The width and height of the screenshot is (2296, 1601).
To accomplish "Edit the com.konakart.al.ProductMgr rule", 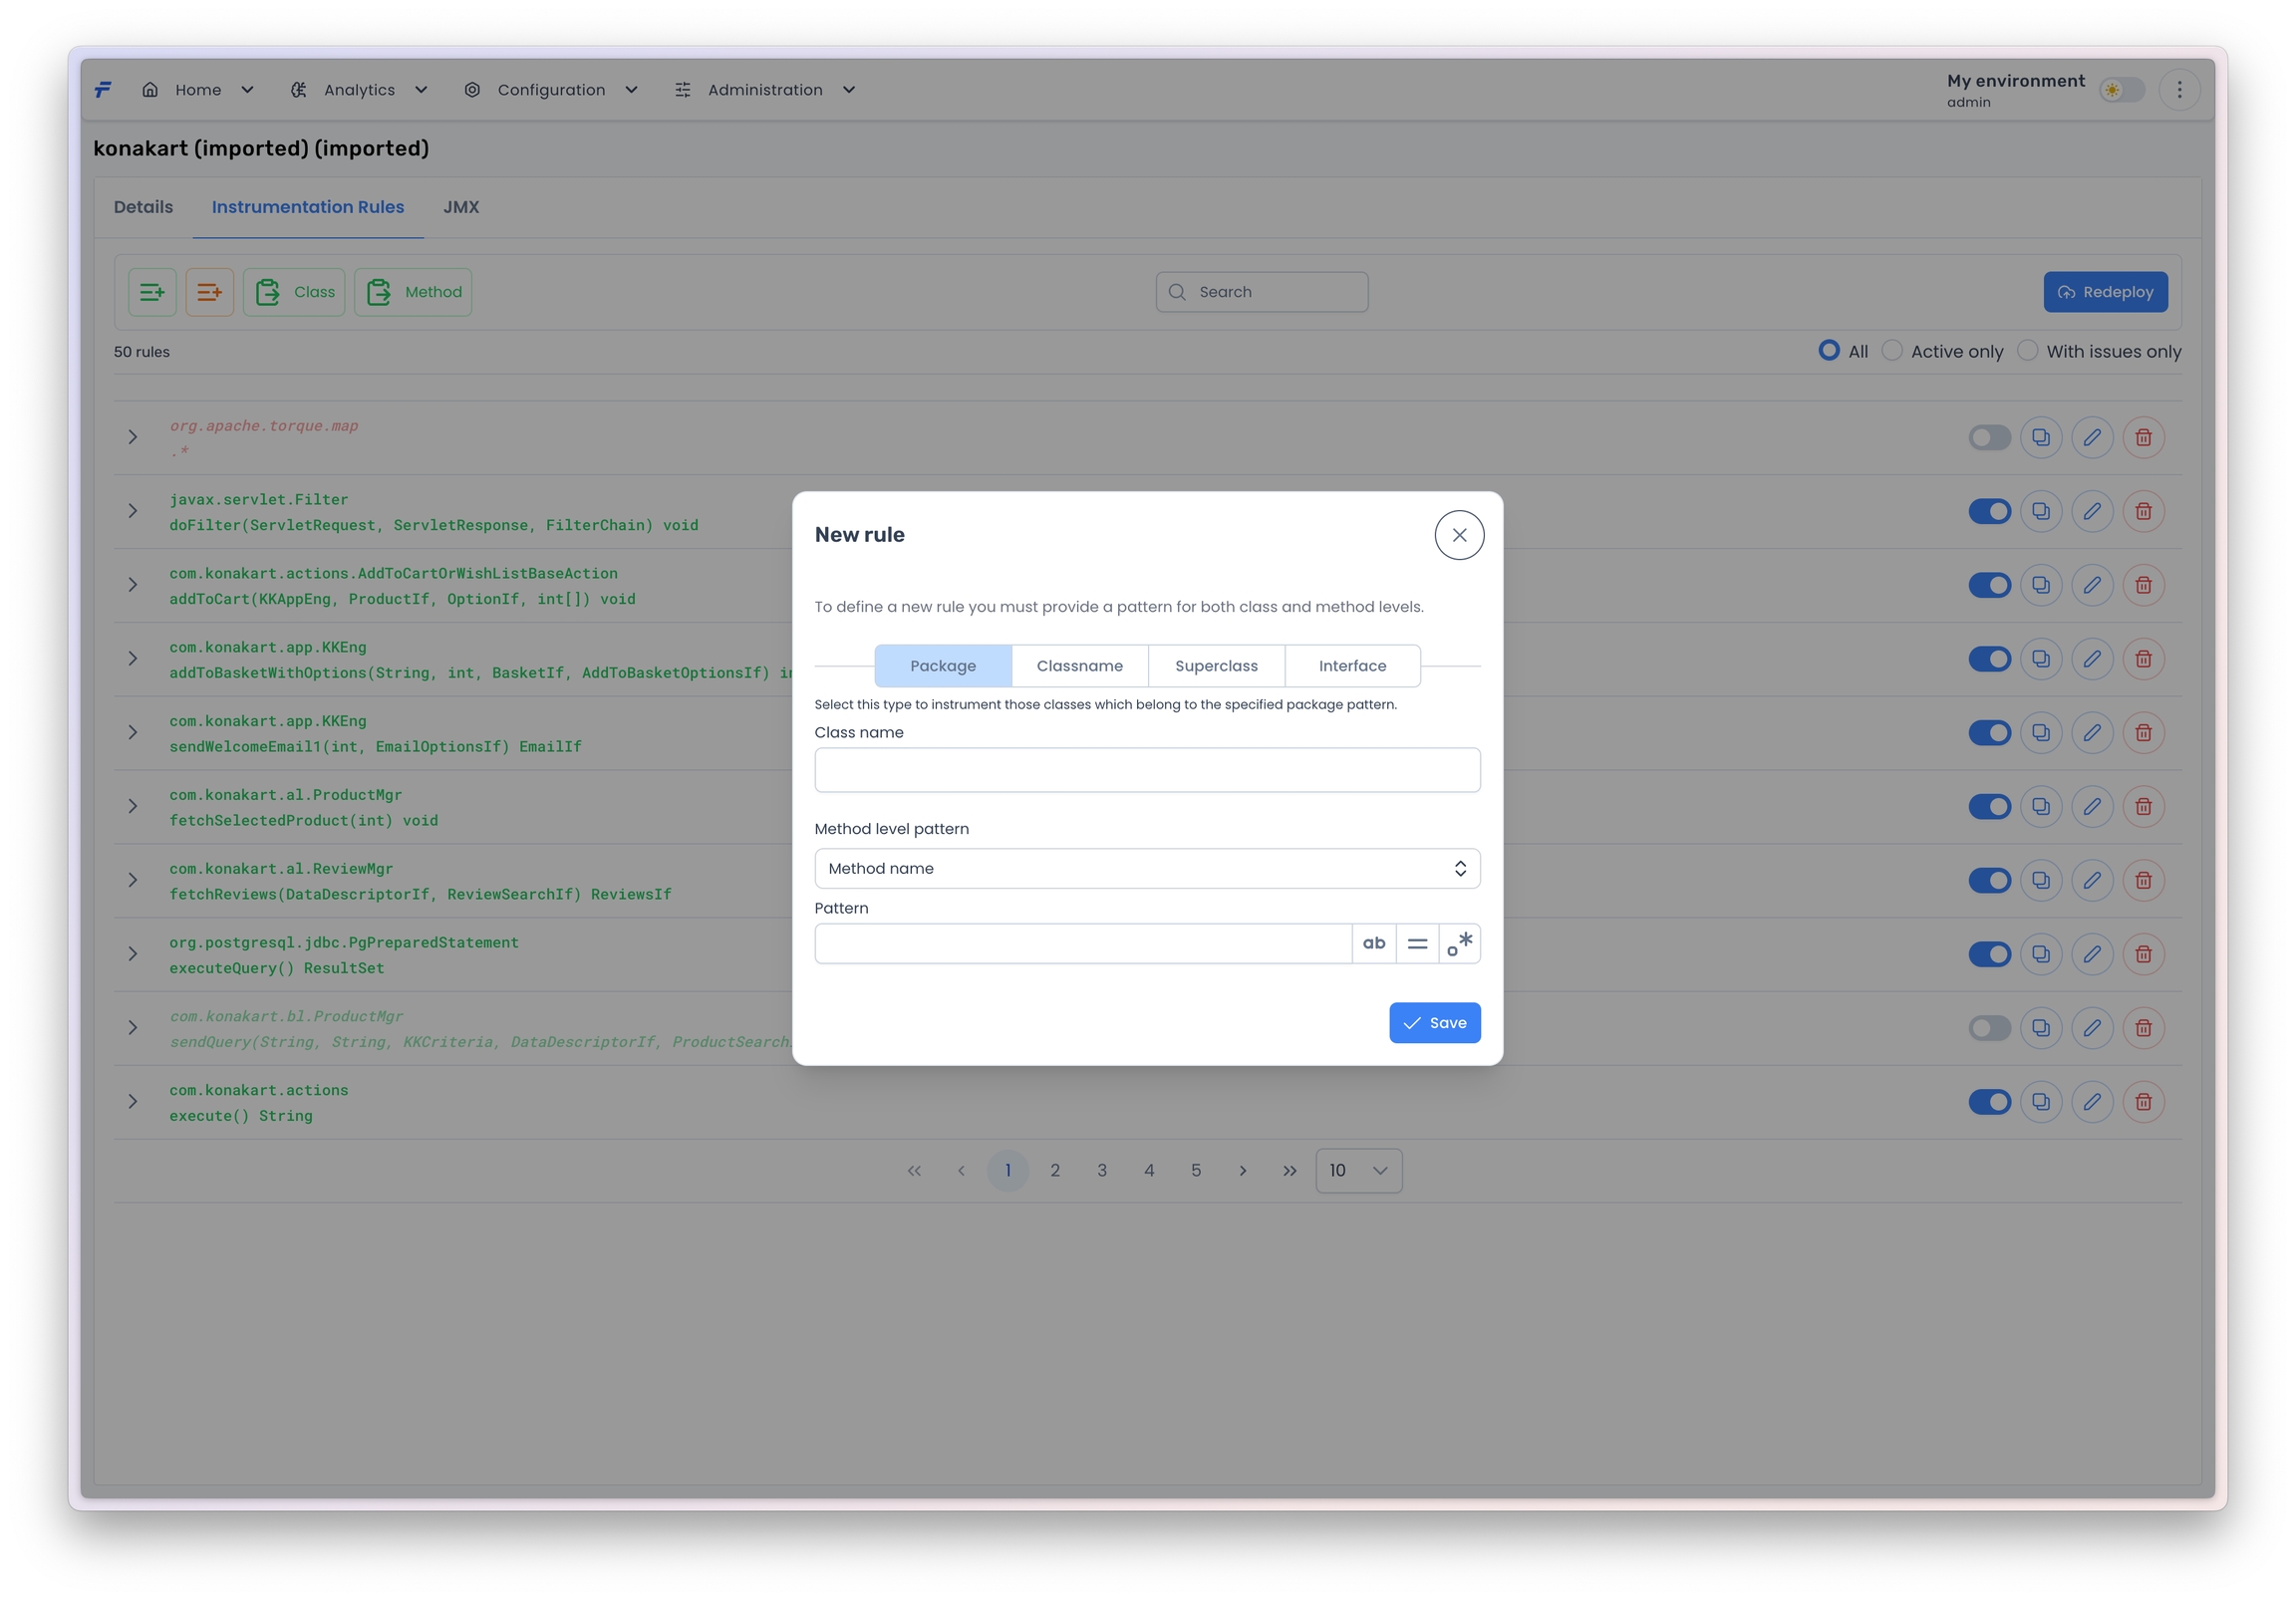I will click(x=2091, y=806).
